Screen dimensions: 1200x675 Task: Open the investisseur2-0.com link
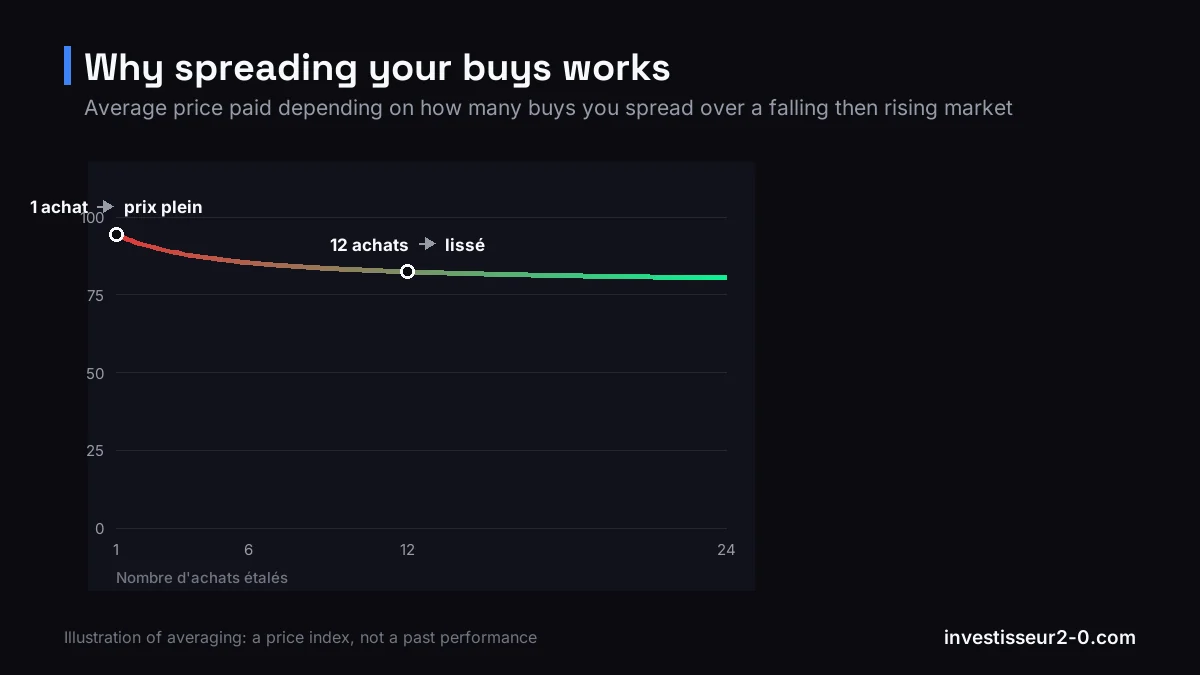pos(1040,637)
